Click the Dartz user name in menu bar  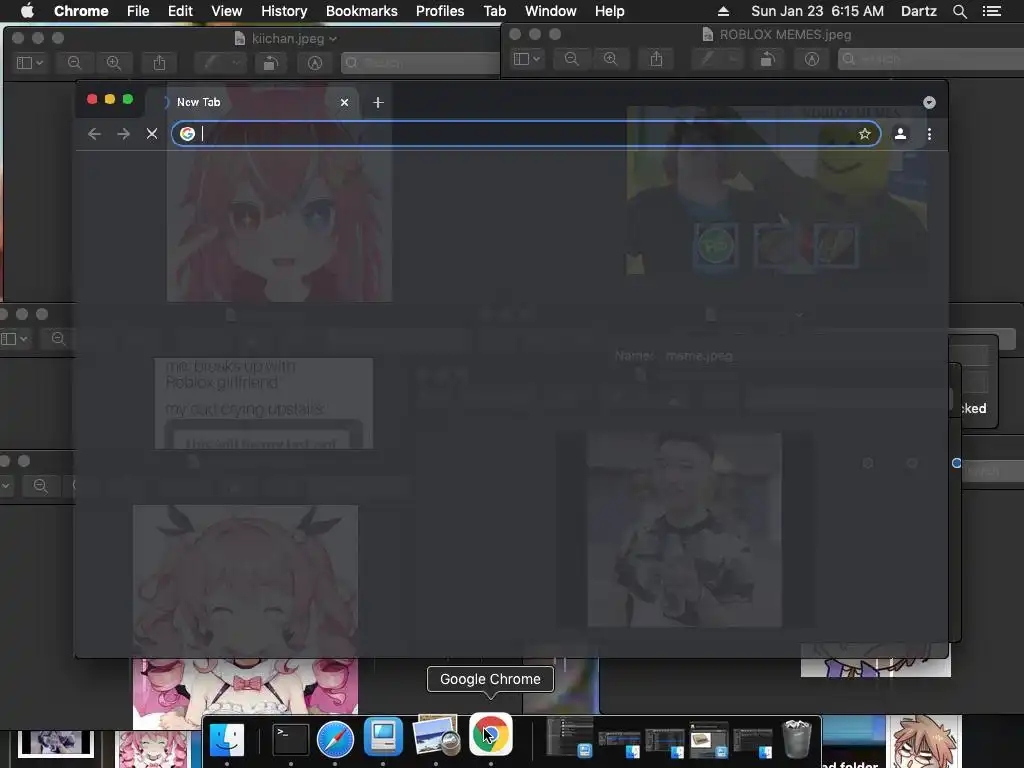[919, 11]
